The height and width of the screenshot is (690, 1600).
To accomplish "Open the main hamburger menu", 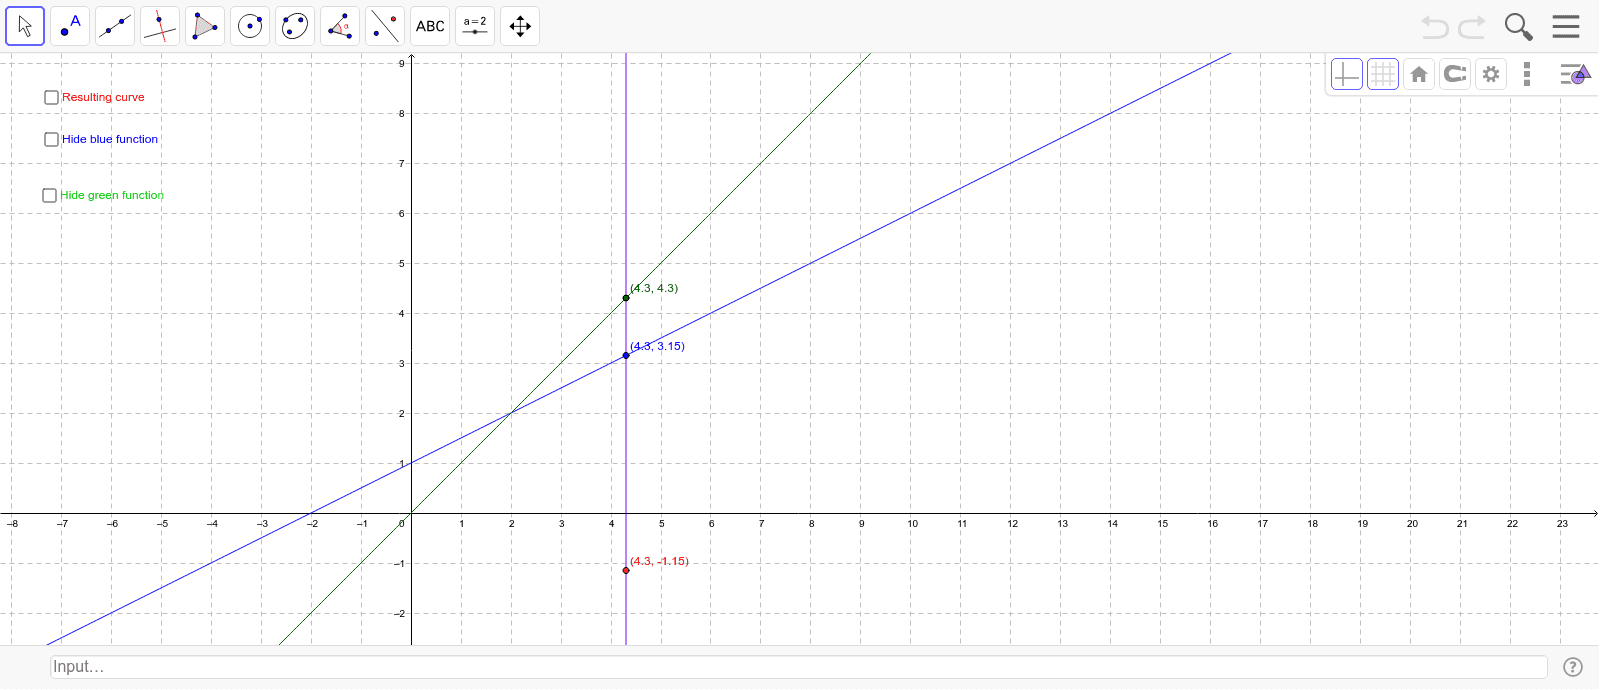I will (x=1566, y=26).
